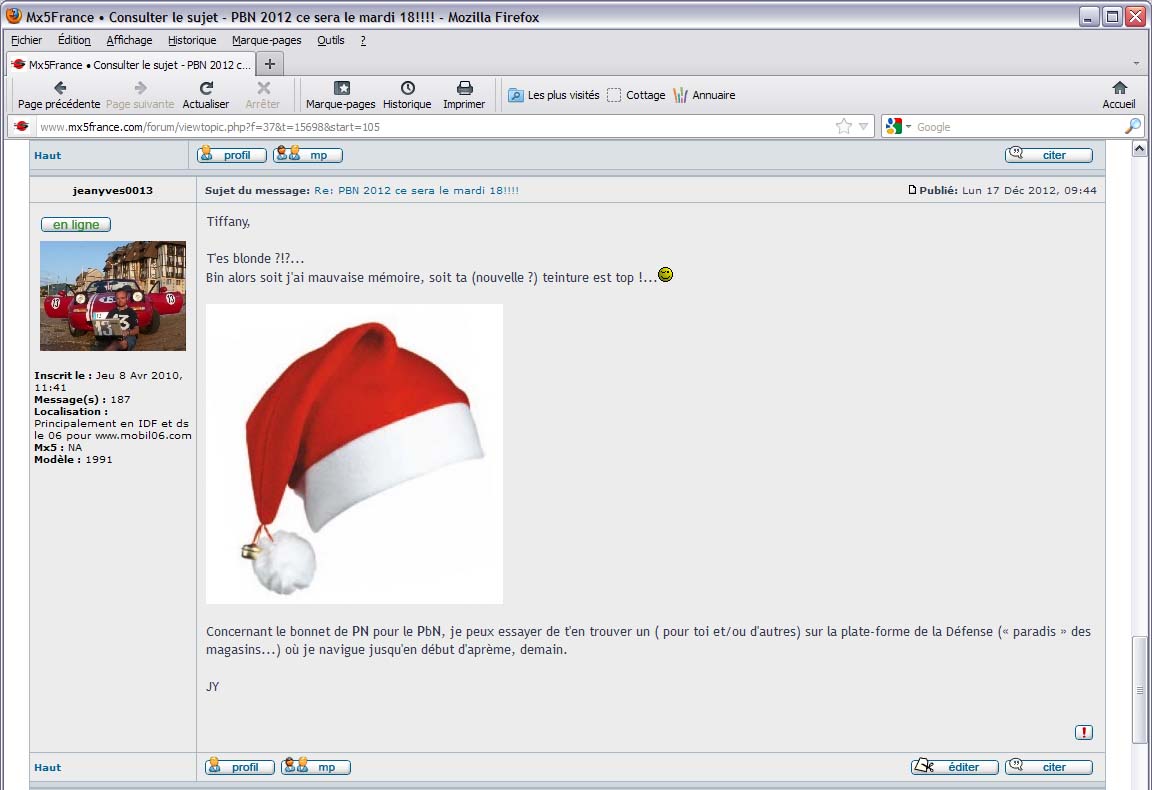The height and width of the screenshot is (790, 1152).
Task: Open the Annuaire bookmark
Action: coord(704,95)
